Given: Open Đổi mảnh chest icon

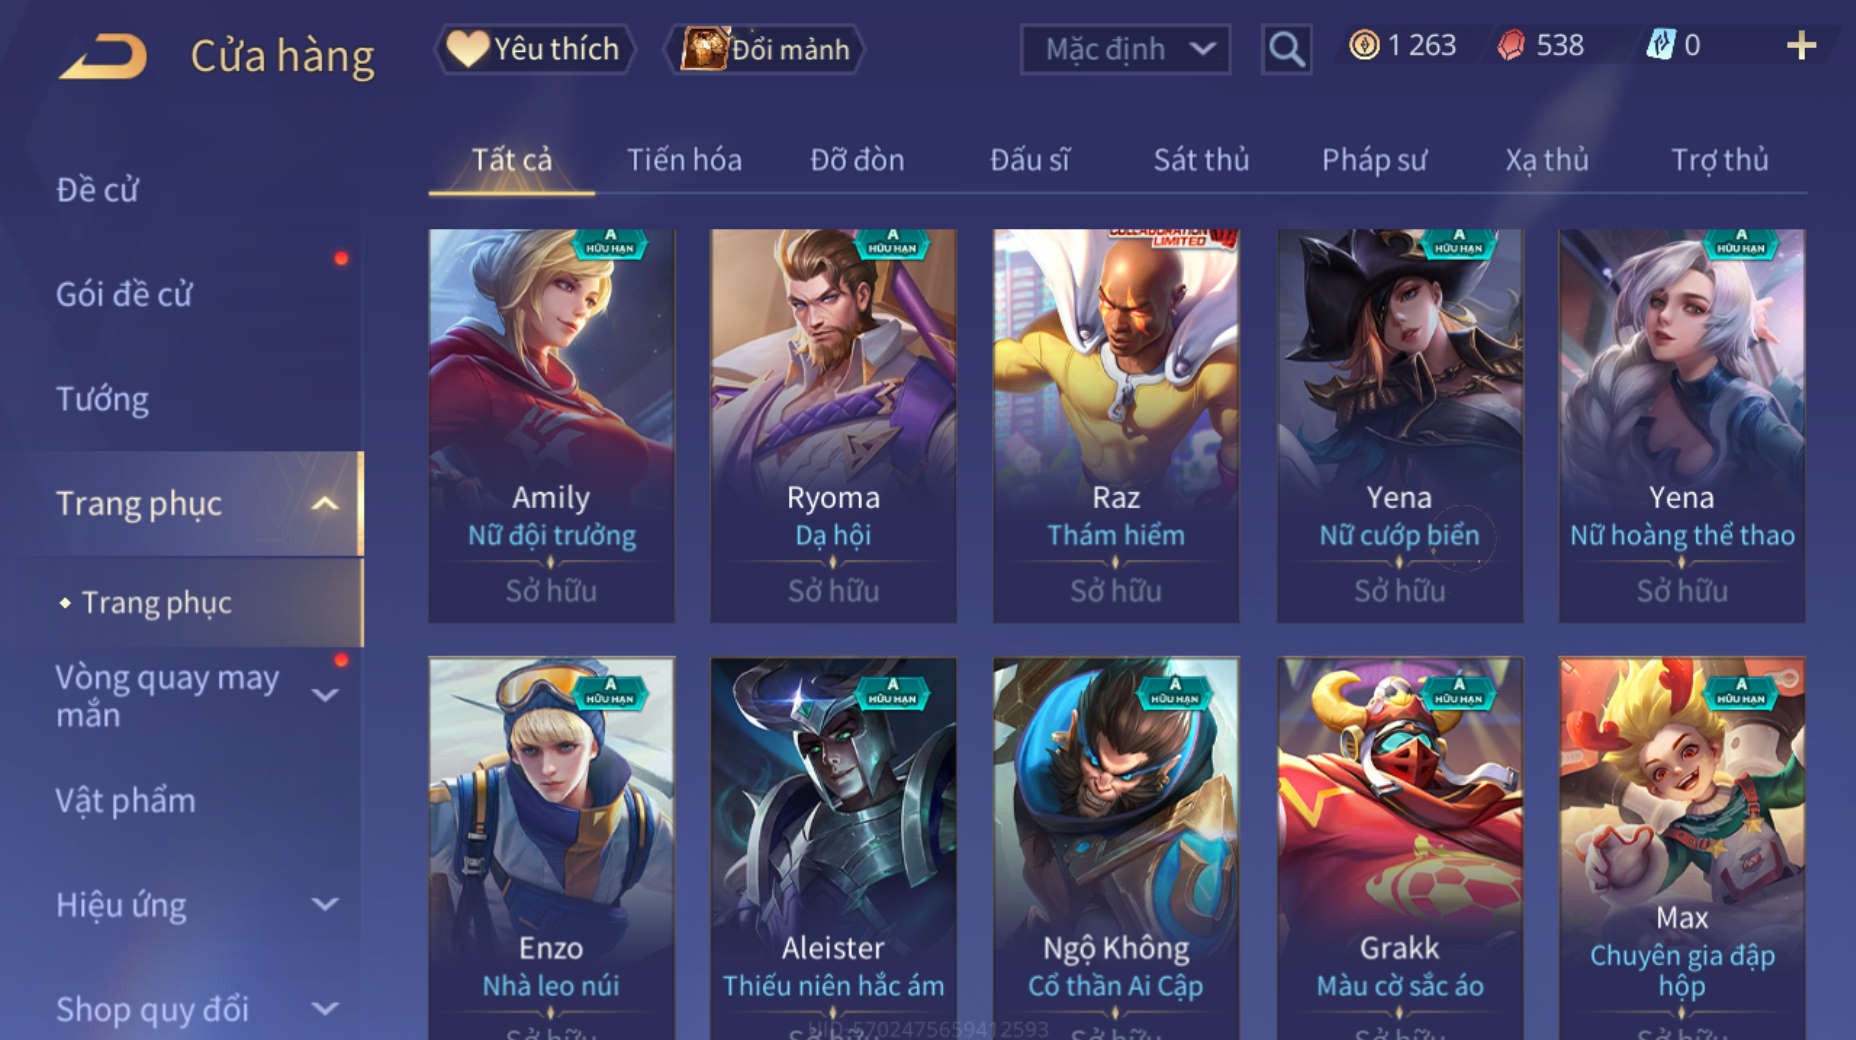Looking at the screenshot, I should tap(703, 48).
